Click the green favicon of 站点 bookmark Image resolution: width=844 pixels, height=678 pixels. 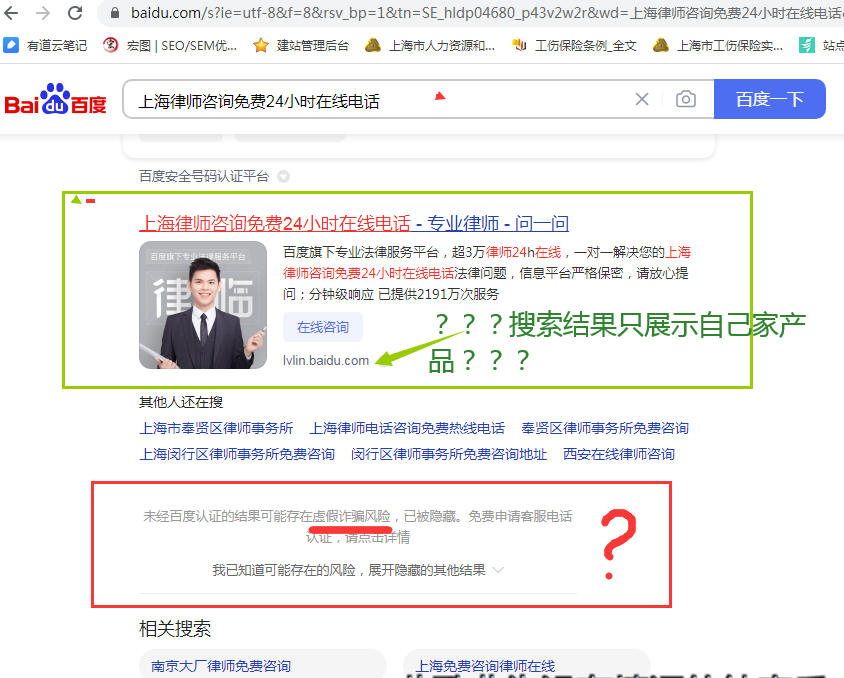(806, 45)
